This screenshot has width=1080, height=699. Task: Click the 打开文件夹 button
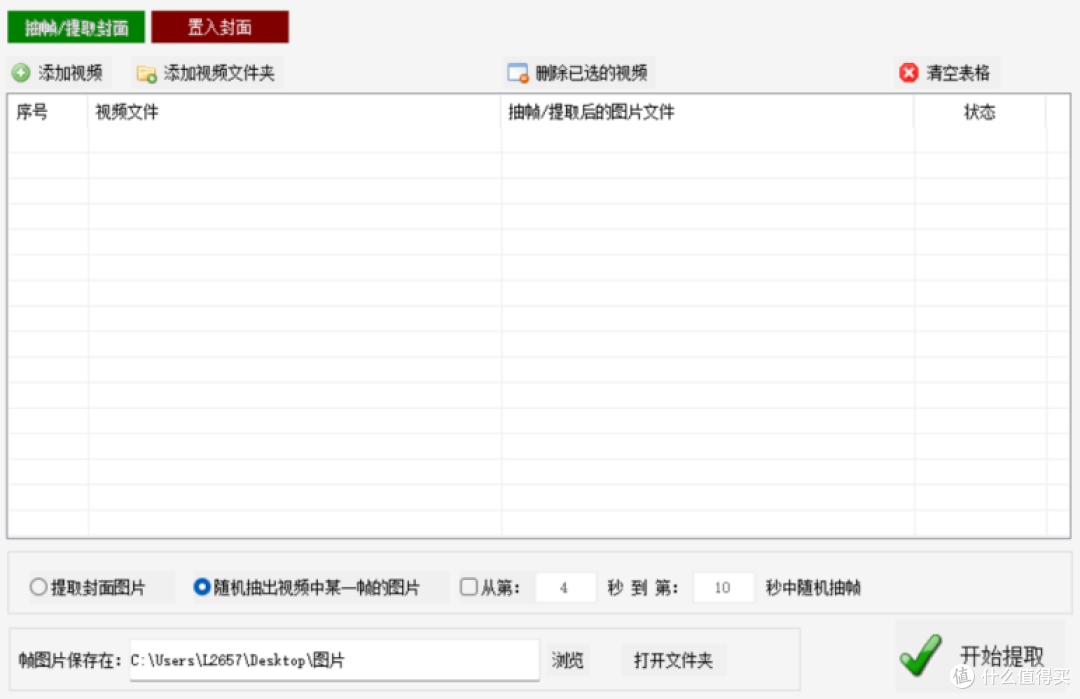pos(673,660)
